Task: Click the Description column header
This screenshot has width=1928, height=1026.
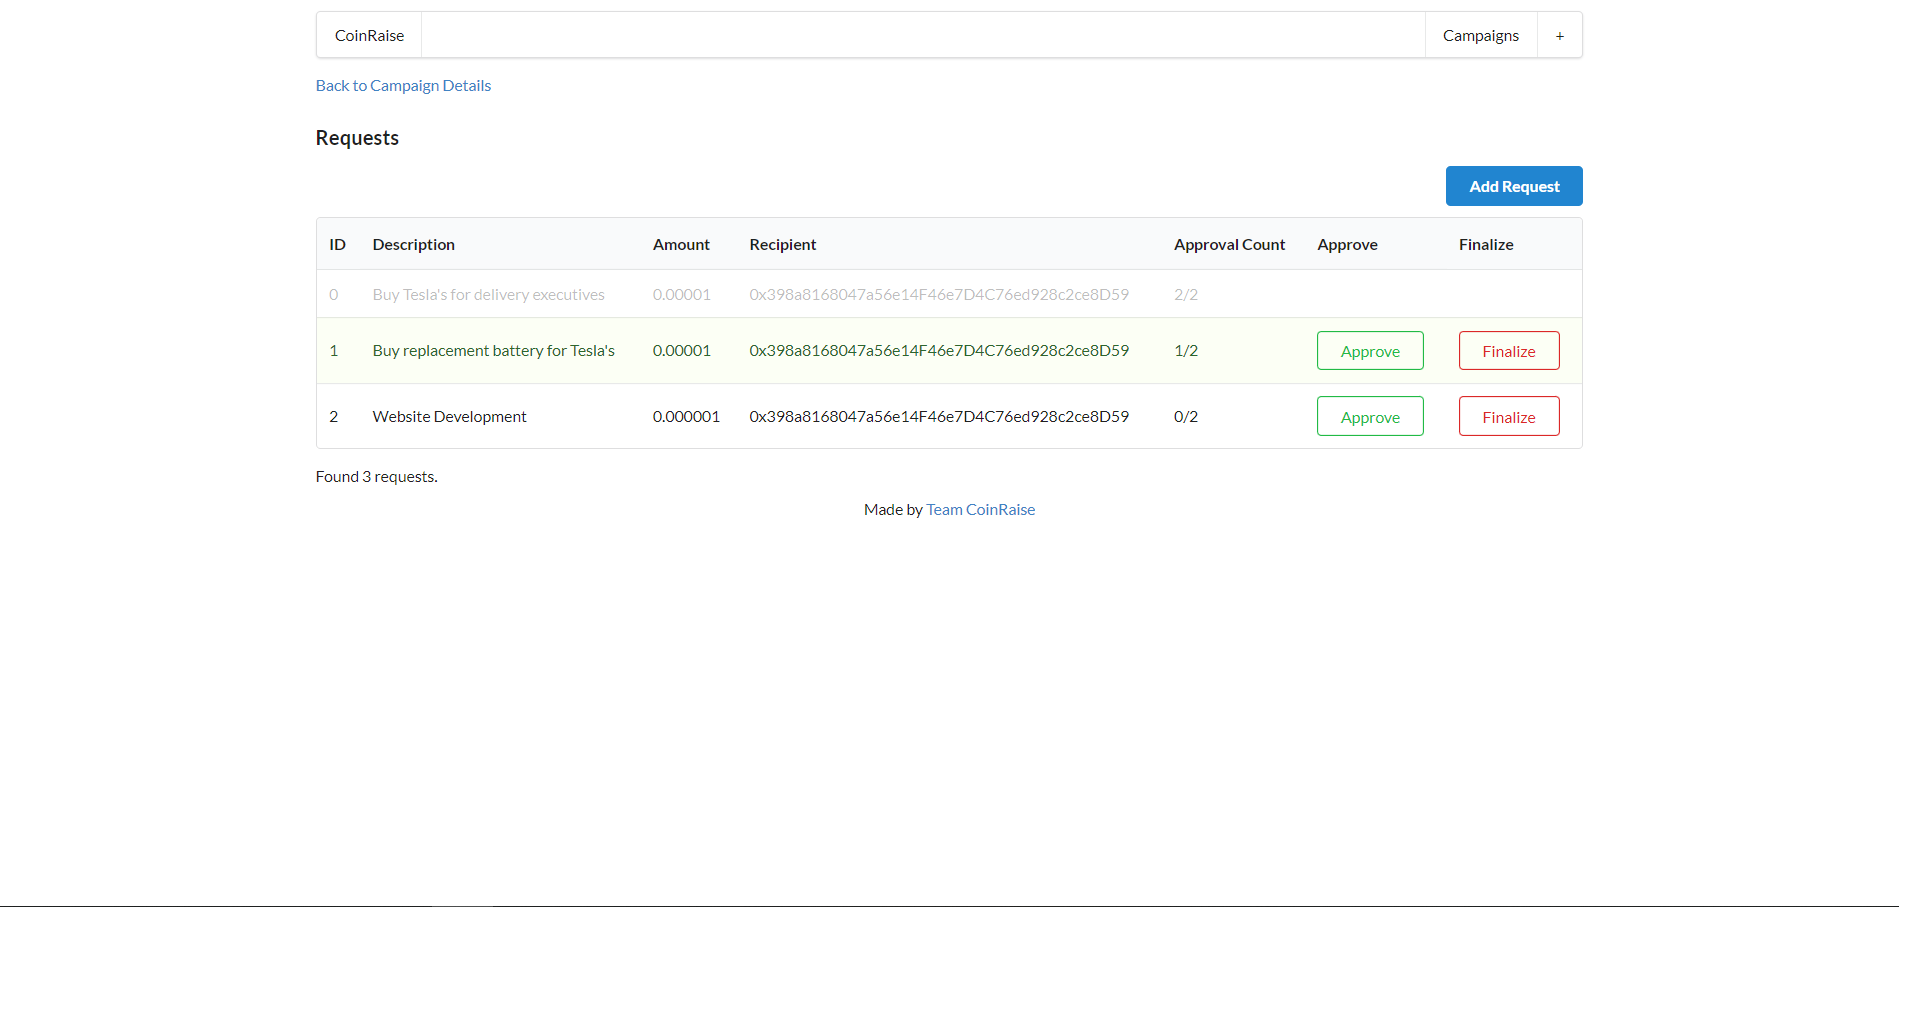Action: [x=413, y=244]
